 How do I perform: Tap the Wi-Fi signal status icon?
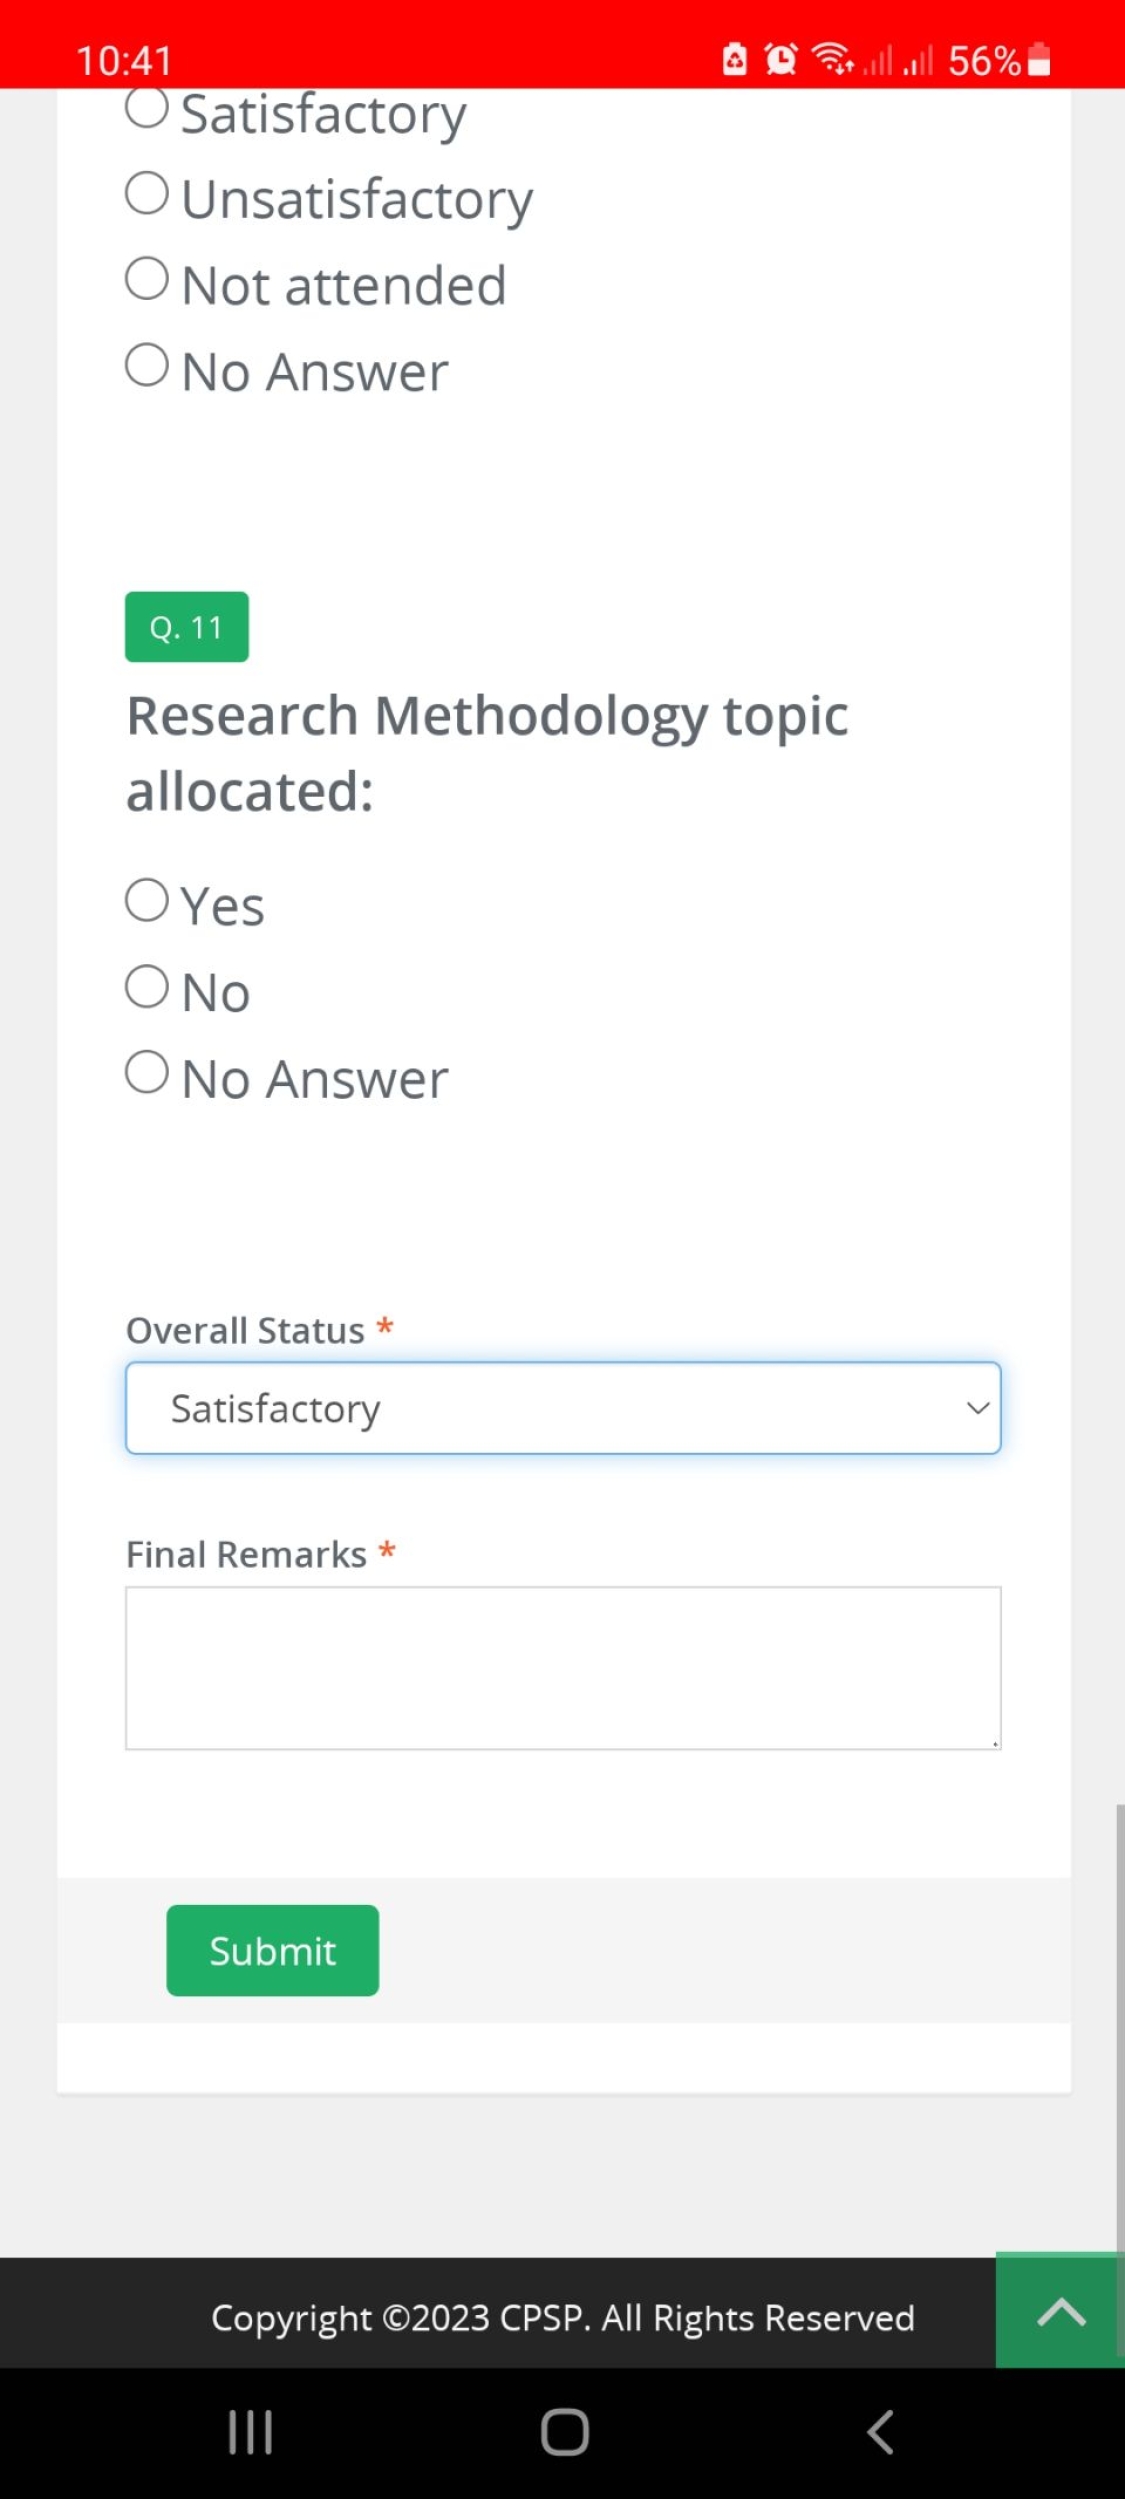[x=832, y=59]
